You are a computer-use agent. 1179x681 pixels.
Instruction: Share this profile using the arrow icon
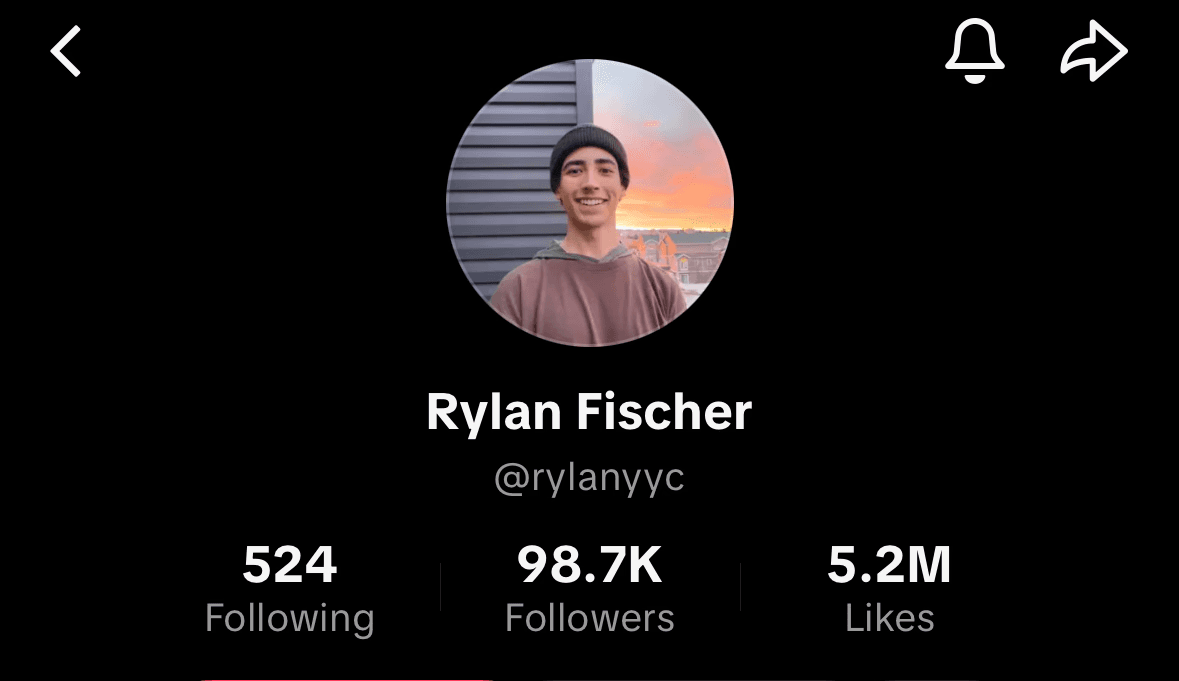click(1094, 51)
